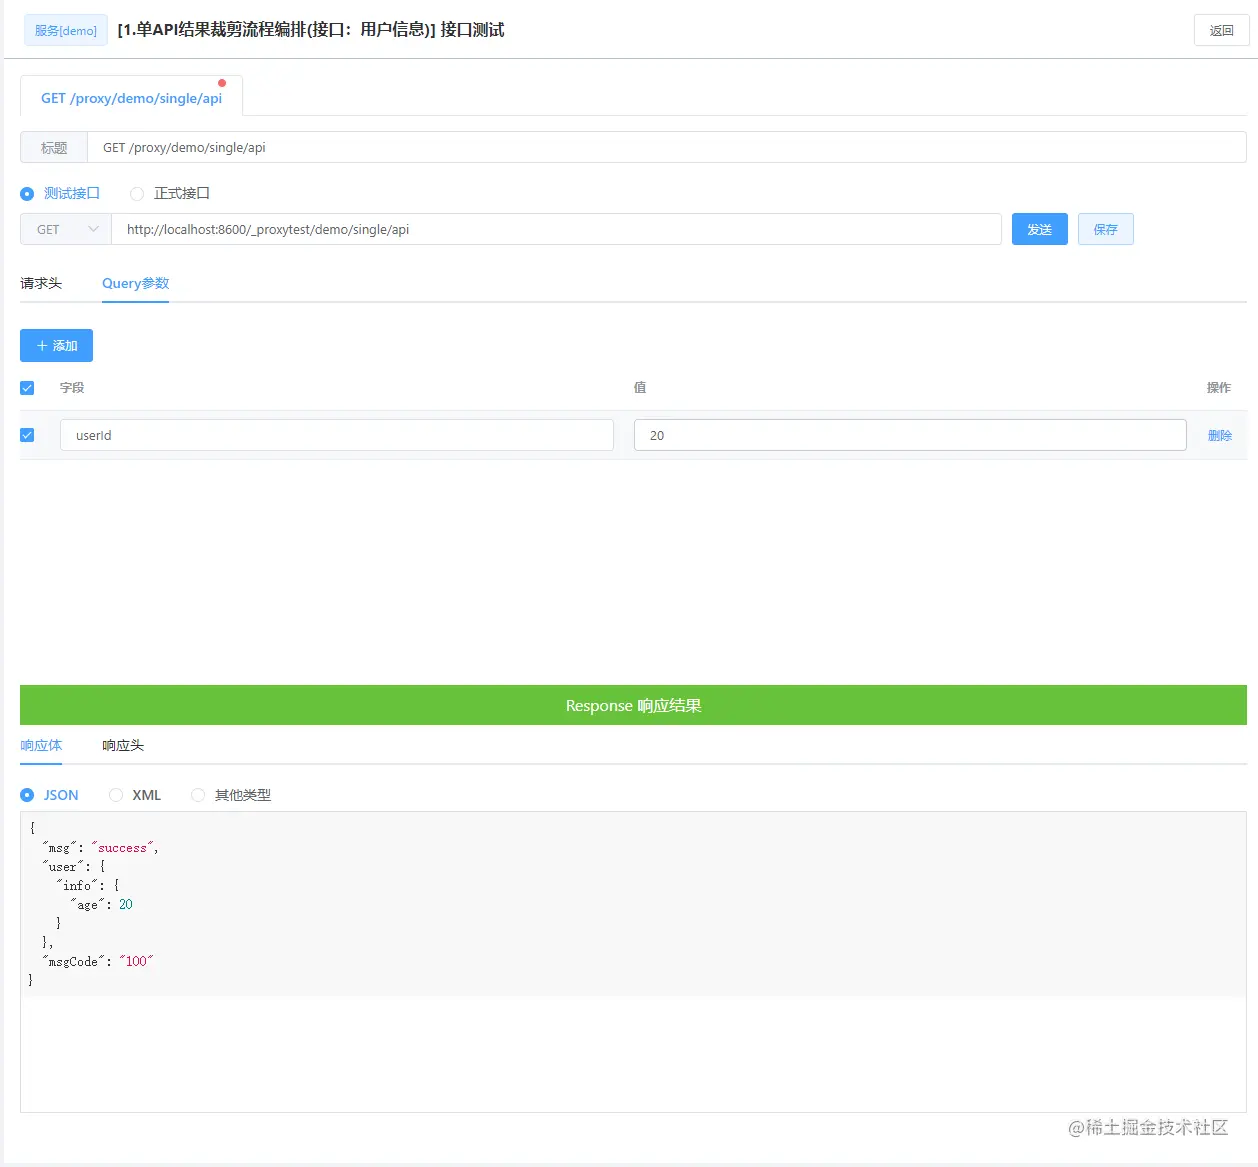Click the 返回 button at top right
Screen dimensions: 1258x1167
(x=1221, y=30)
